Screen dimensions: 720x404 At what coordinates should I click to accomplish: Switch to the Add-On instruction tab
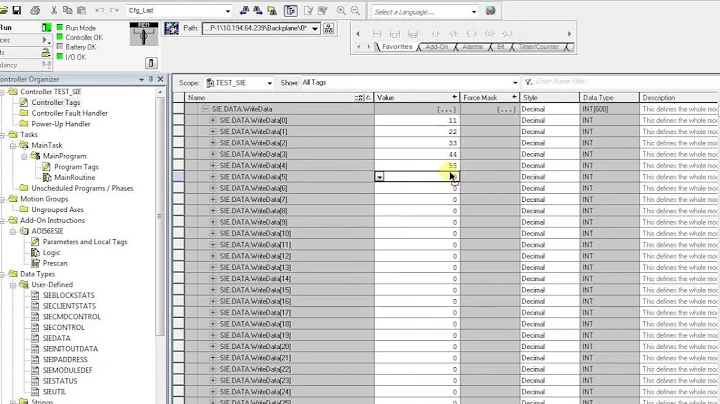436,47
